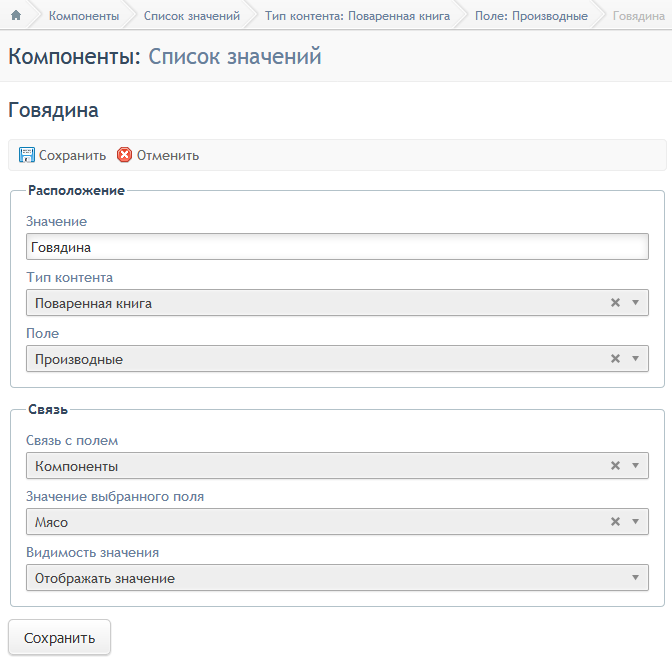Clear the Связь с полем selection

pyautogui.click(x=615, y=465)
